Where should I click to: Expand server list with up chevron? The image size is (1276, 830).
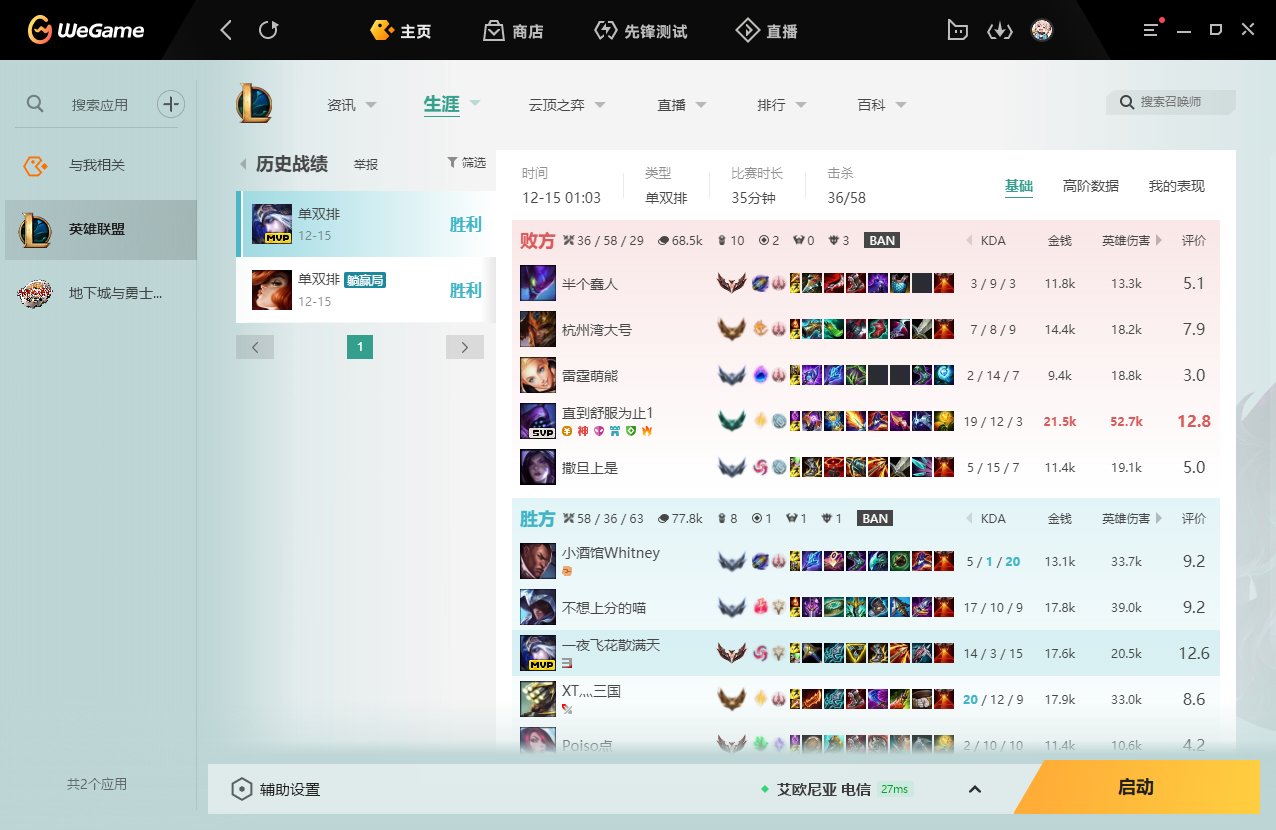[975, 789]
